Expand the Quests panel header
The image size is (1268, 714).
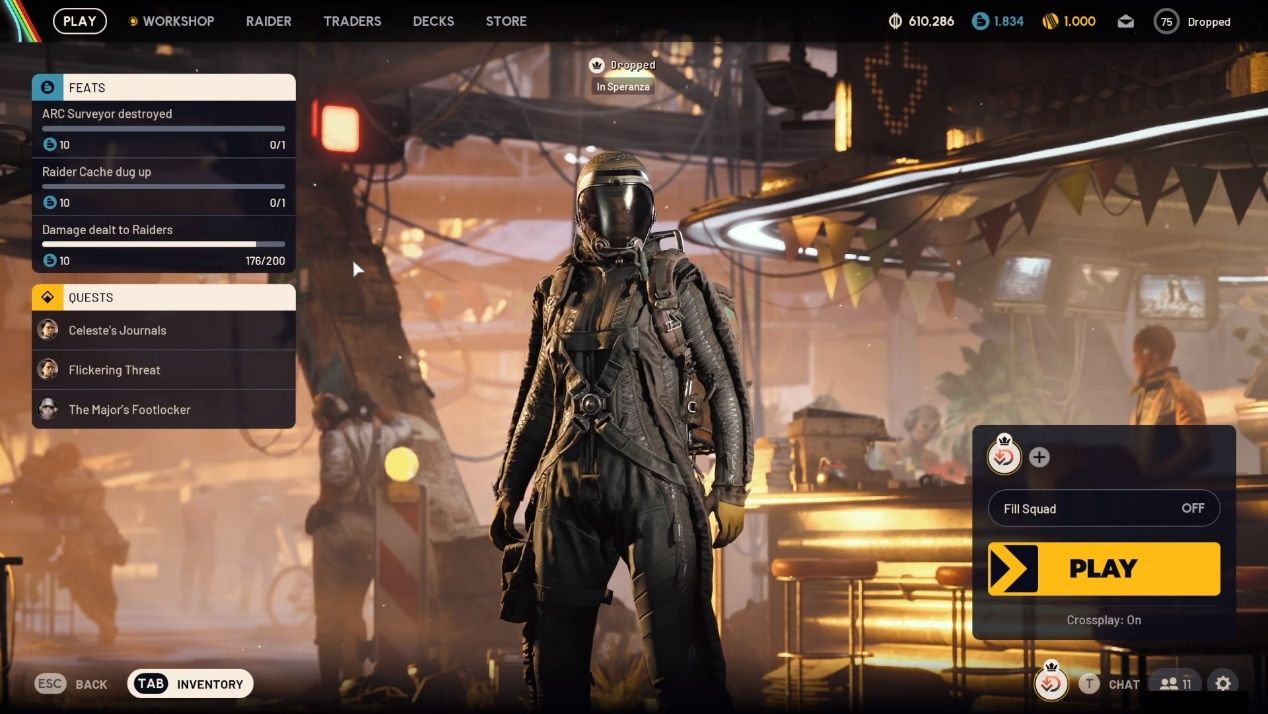coord(164,297)
